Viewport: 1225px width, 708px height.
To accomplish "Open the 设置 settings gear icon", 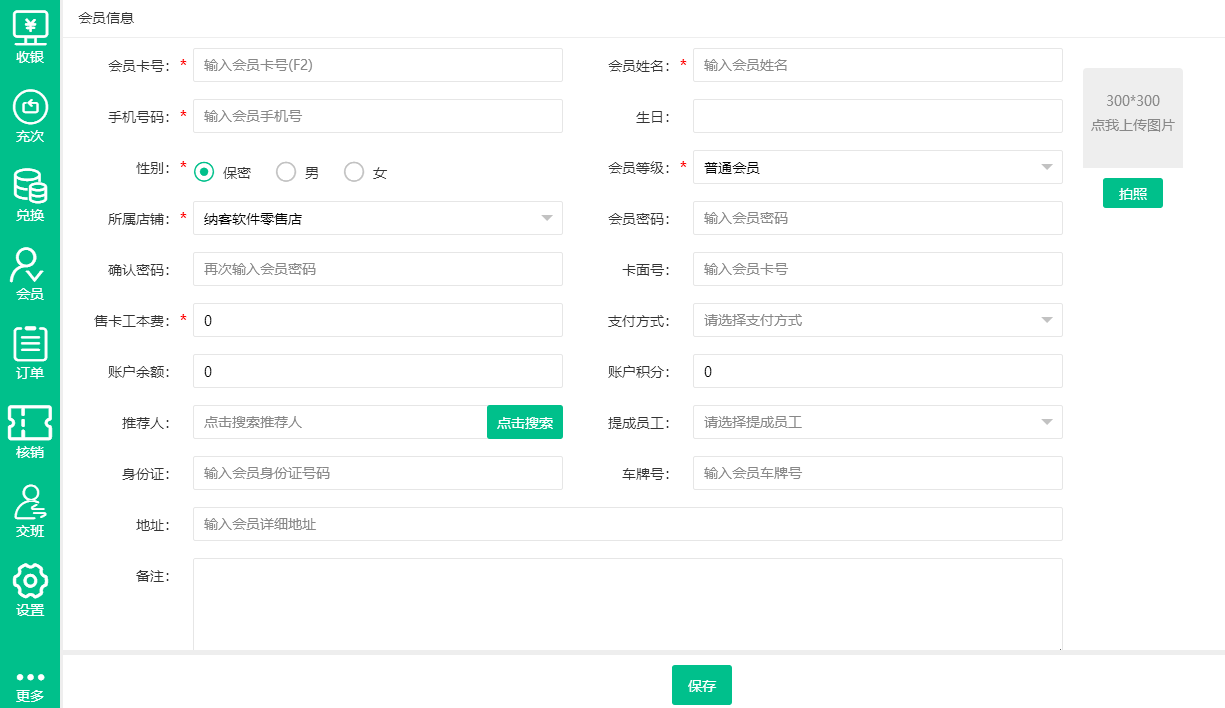I will 30,581.
